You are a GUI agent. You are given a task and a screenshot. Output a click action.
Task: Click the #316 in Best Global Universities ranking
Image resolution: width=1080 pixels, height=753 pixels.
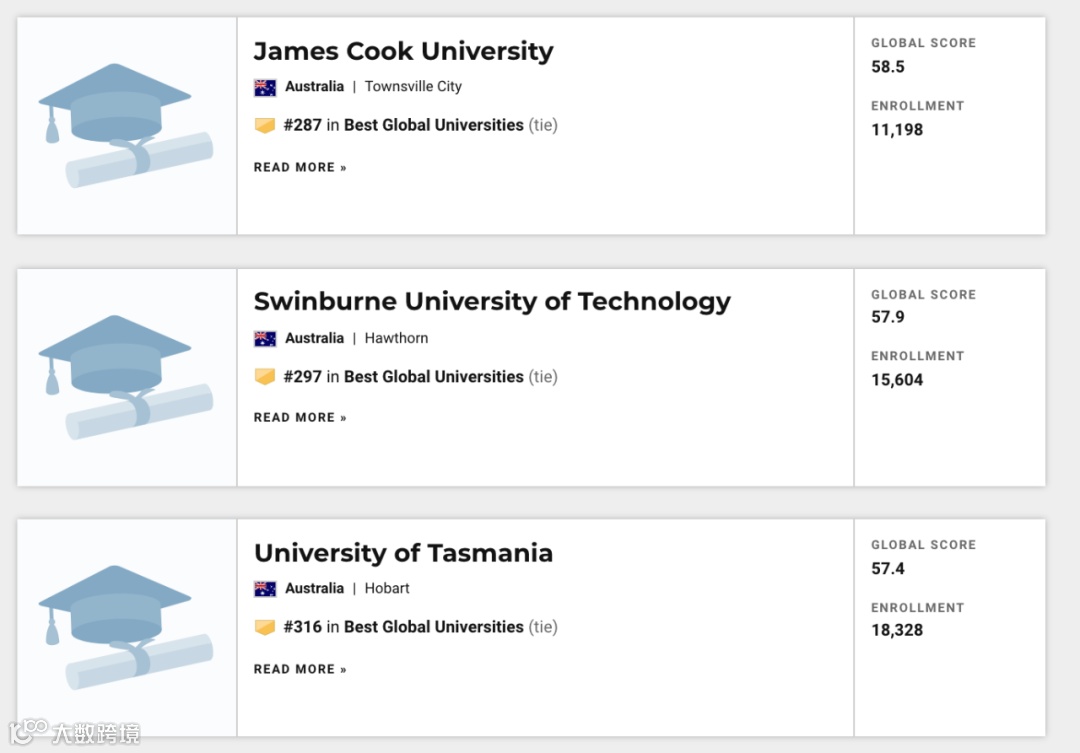pos(404,627)
